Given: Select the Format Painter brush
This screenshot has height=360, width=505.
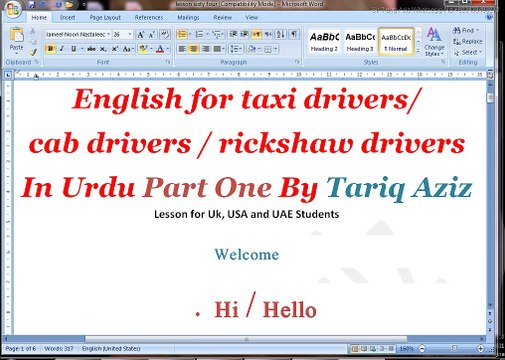Looking at the screenshot, I should (33, 52).
